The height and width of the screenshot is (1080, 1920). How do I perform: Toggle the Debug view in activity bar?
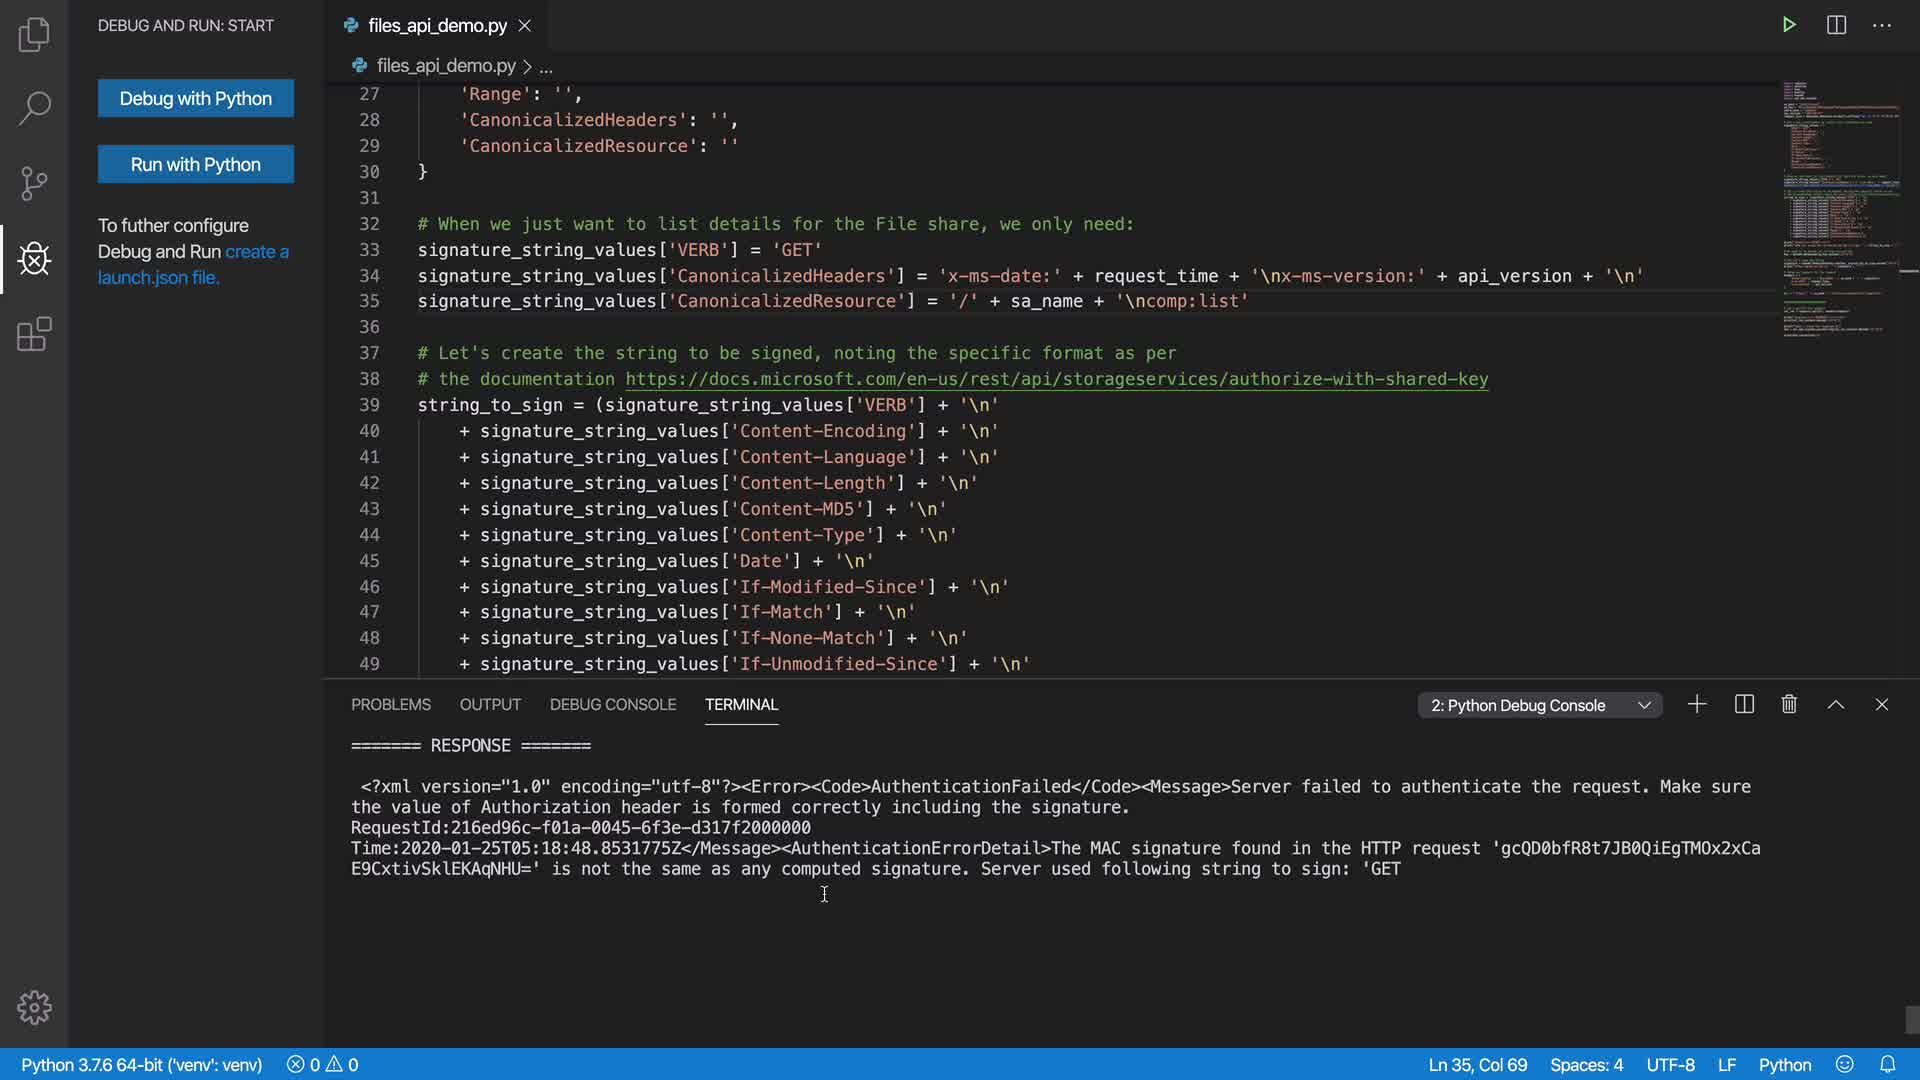click(x=34, y=259)
